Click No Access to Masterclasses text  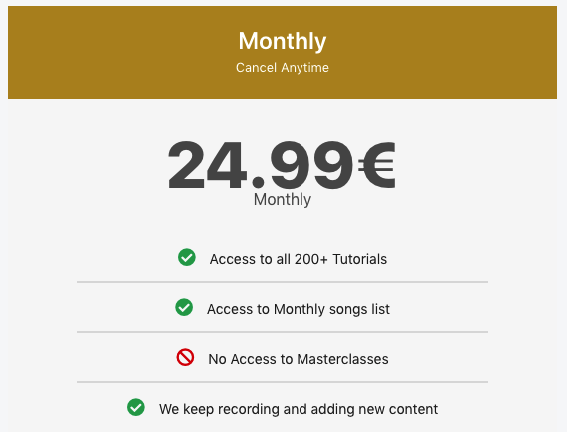tap(298, 359)
